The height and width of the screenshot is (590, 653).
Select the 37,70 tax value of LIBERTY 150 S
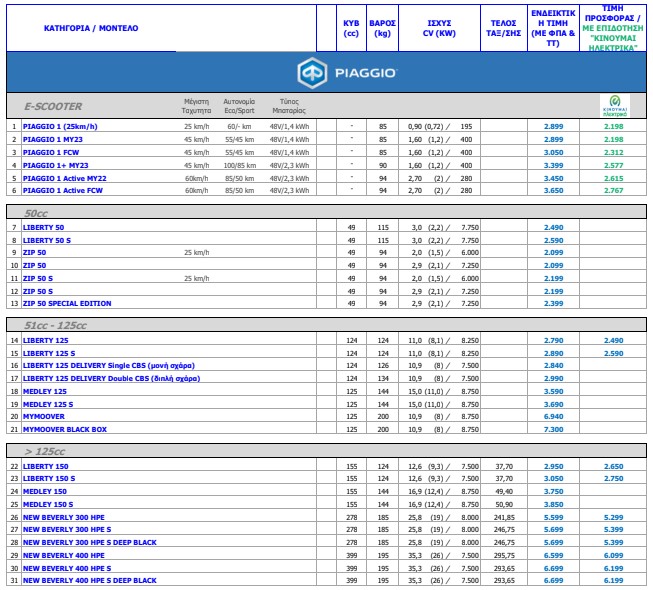(x=504, y=478)
